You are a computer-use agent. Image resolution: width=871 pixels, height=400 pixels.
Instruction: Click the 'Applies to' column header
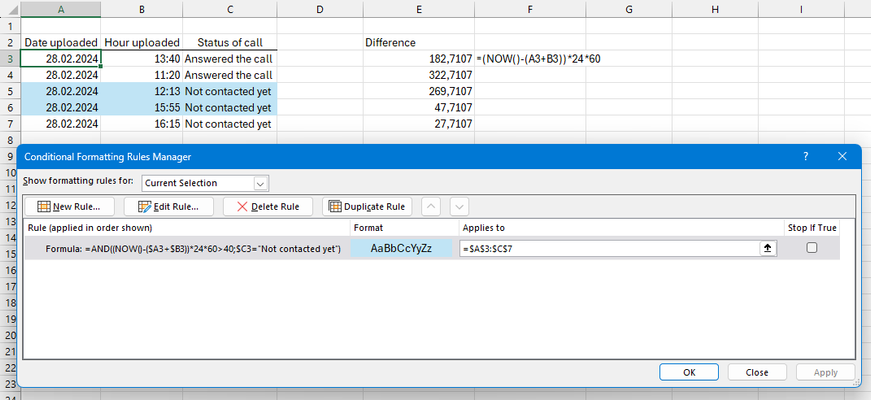click(x=621, y=228)
